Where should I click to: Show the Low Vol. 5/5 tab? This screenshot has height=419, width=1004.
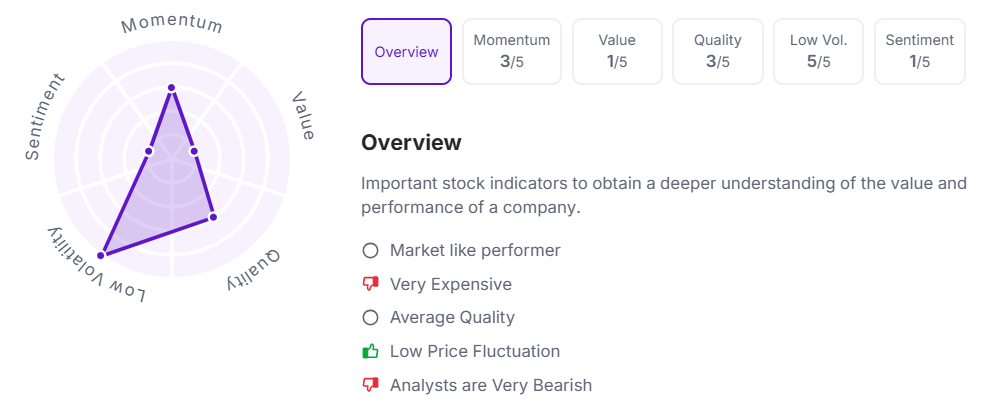pos(819,52)
